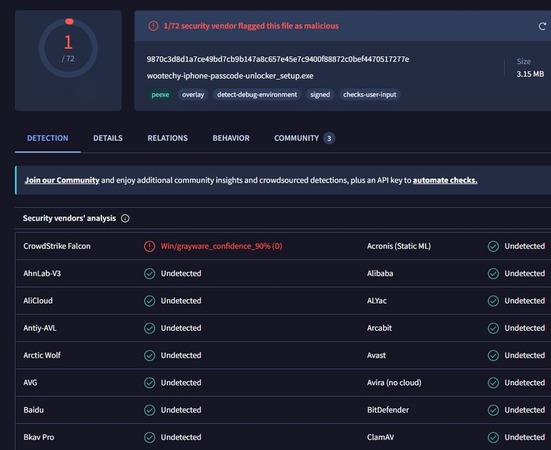
Task: Click the checks-user-input tag
Action: coord(370,95)
